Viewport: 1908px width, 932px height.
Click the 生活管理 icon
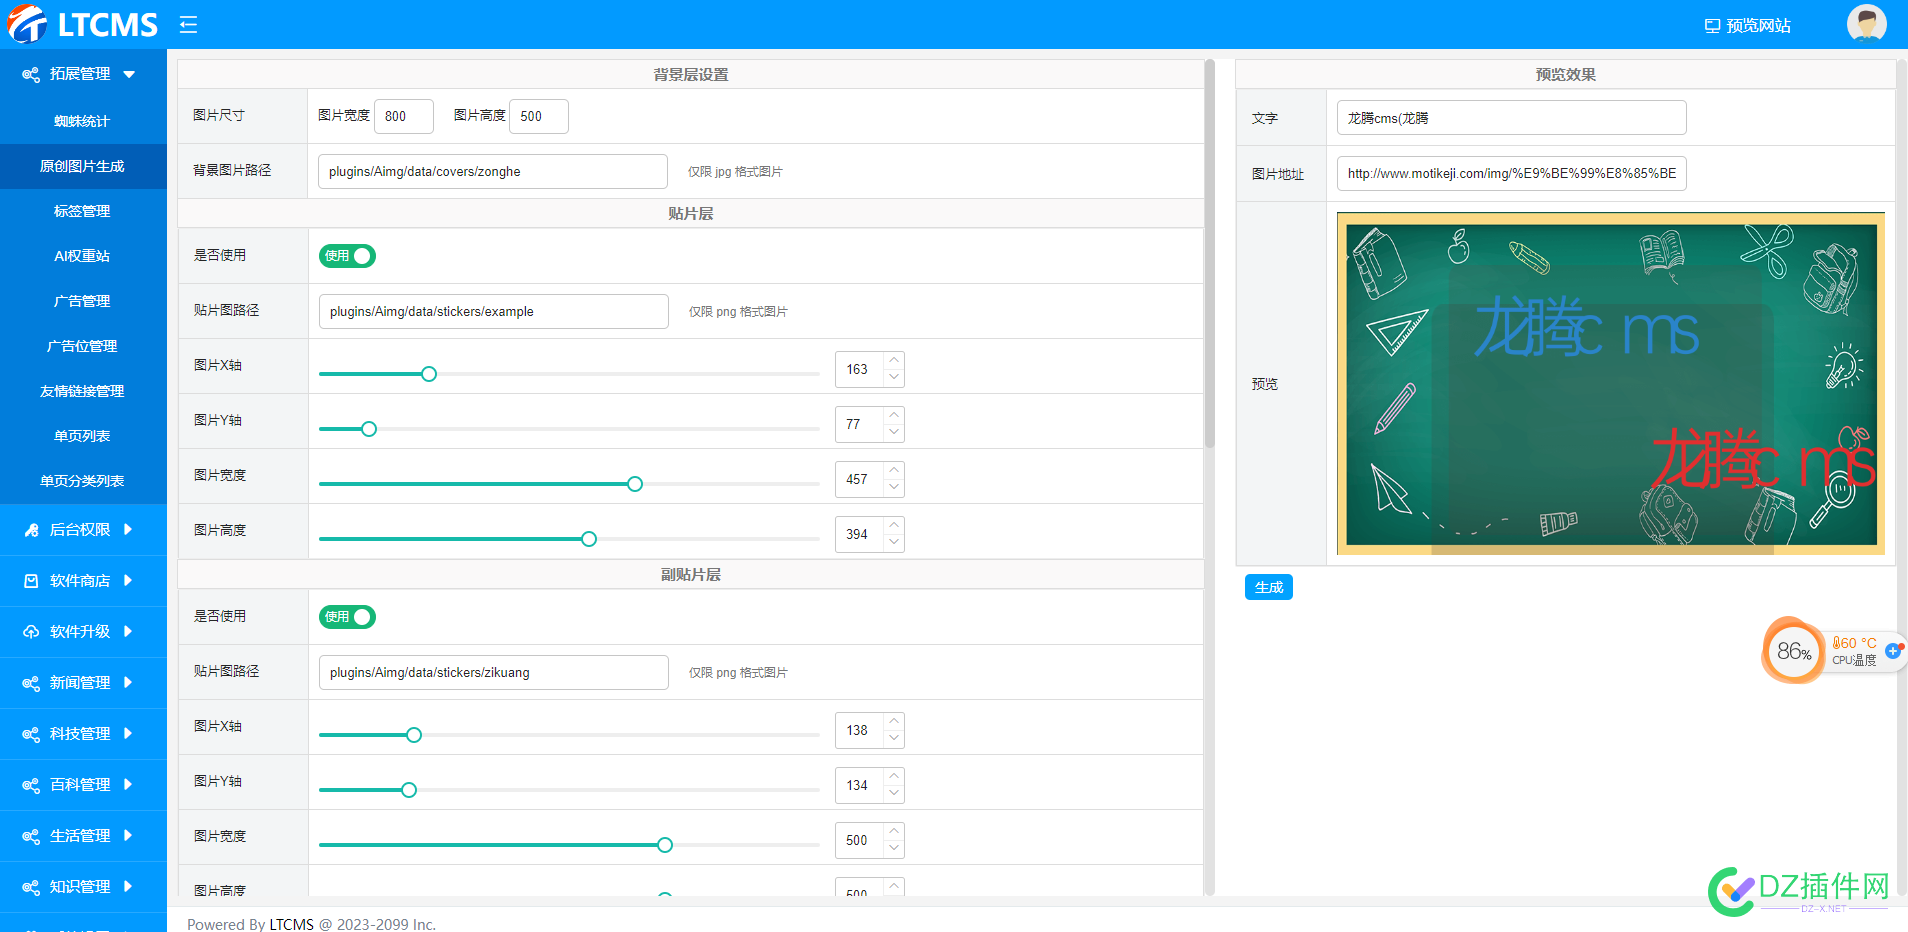coord(31,836)
